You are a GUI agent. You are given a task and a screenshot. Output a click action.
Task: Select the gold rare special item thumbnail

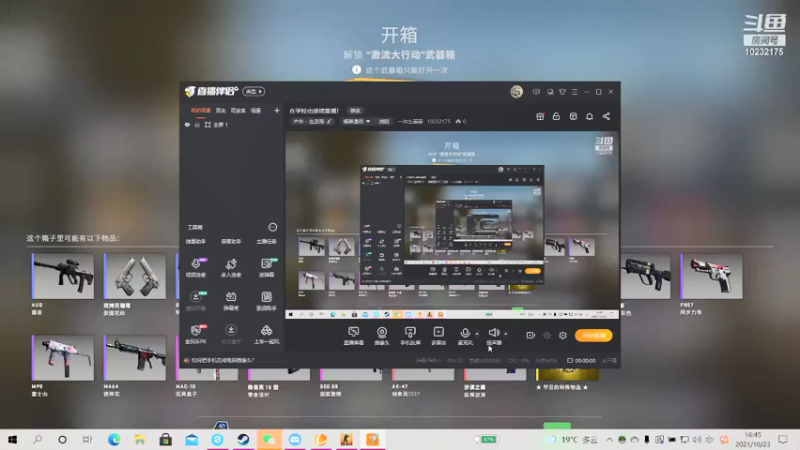pyautogui.click(x=567, y=375)
